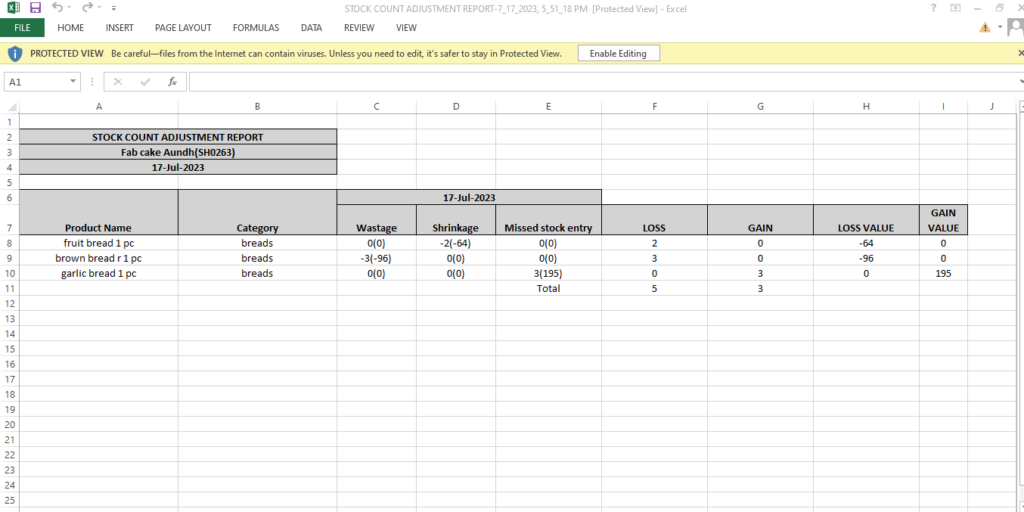Open the FORMULAS ribbon tab
The image size is (1024, 512).
point(256,28)
